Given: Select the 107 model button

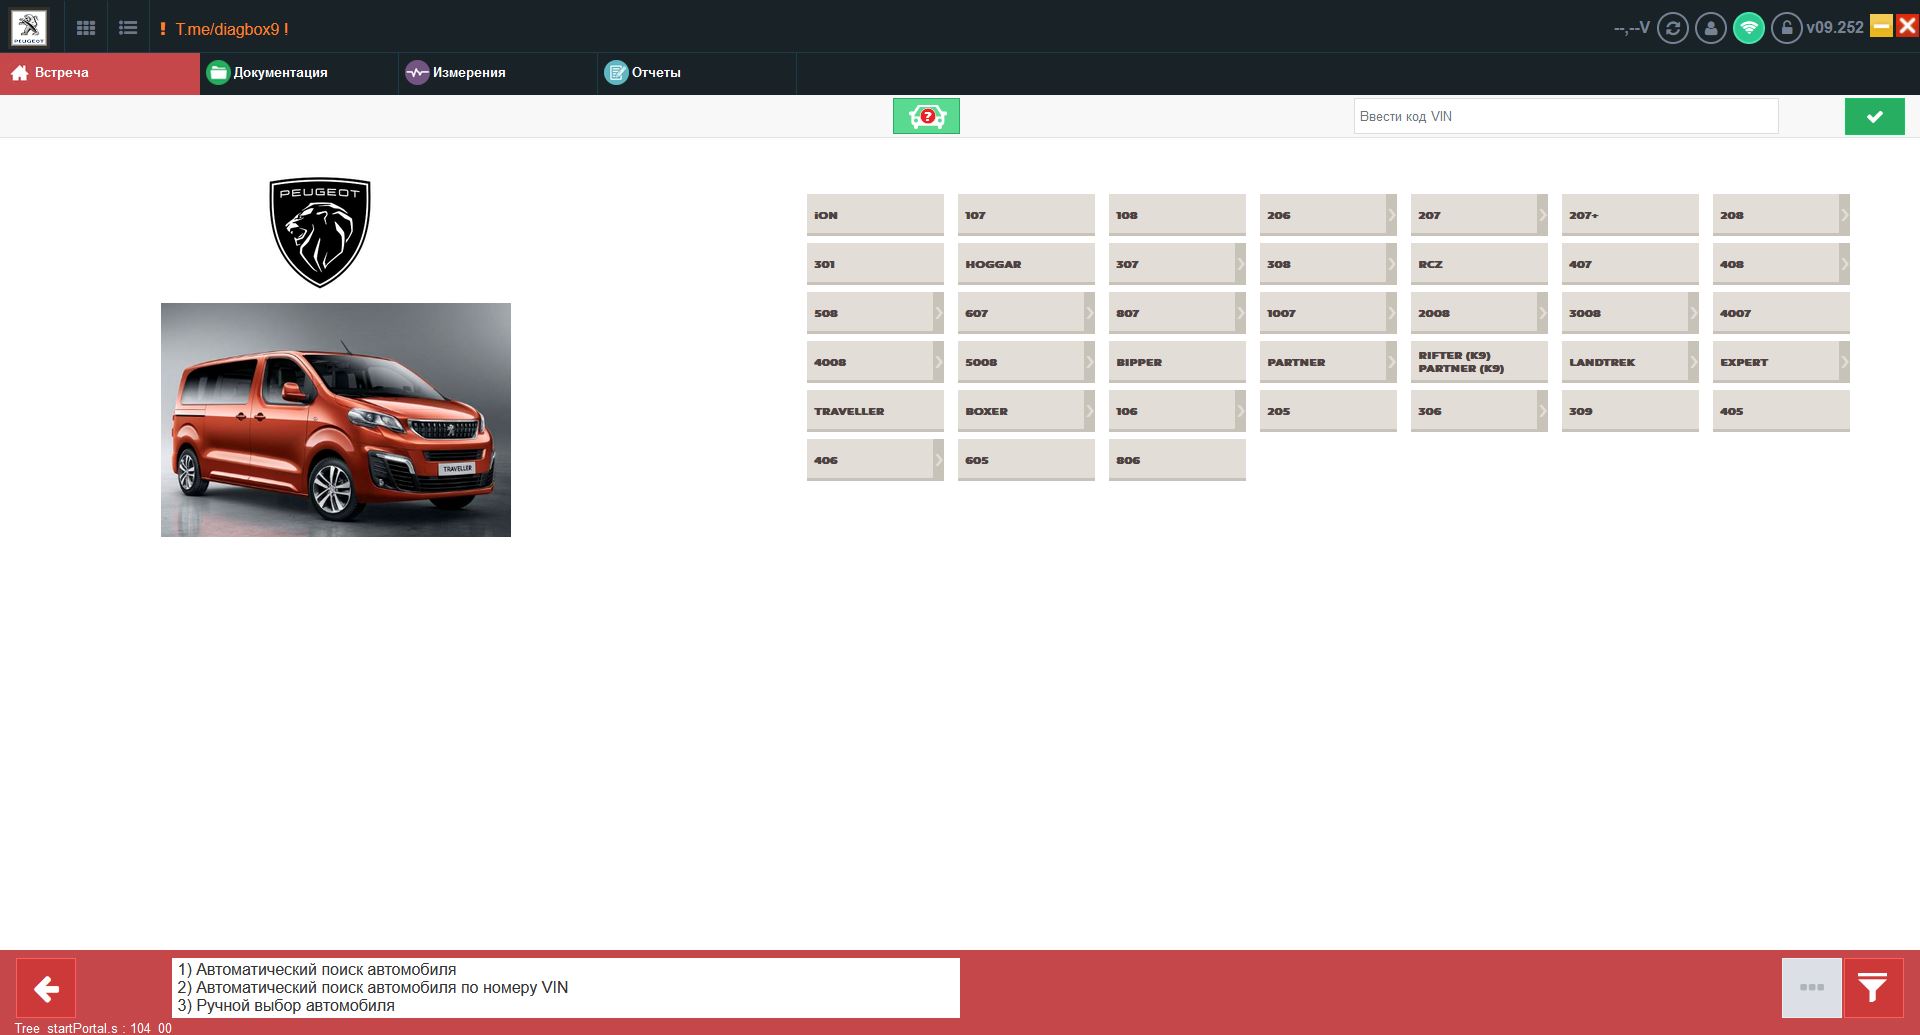Looking at the screenshot, I should click(1026, 215).
